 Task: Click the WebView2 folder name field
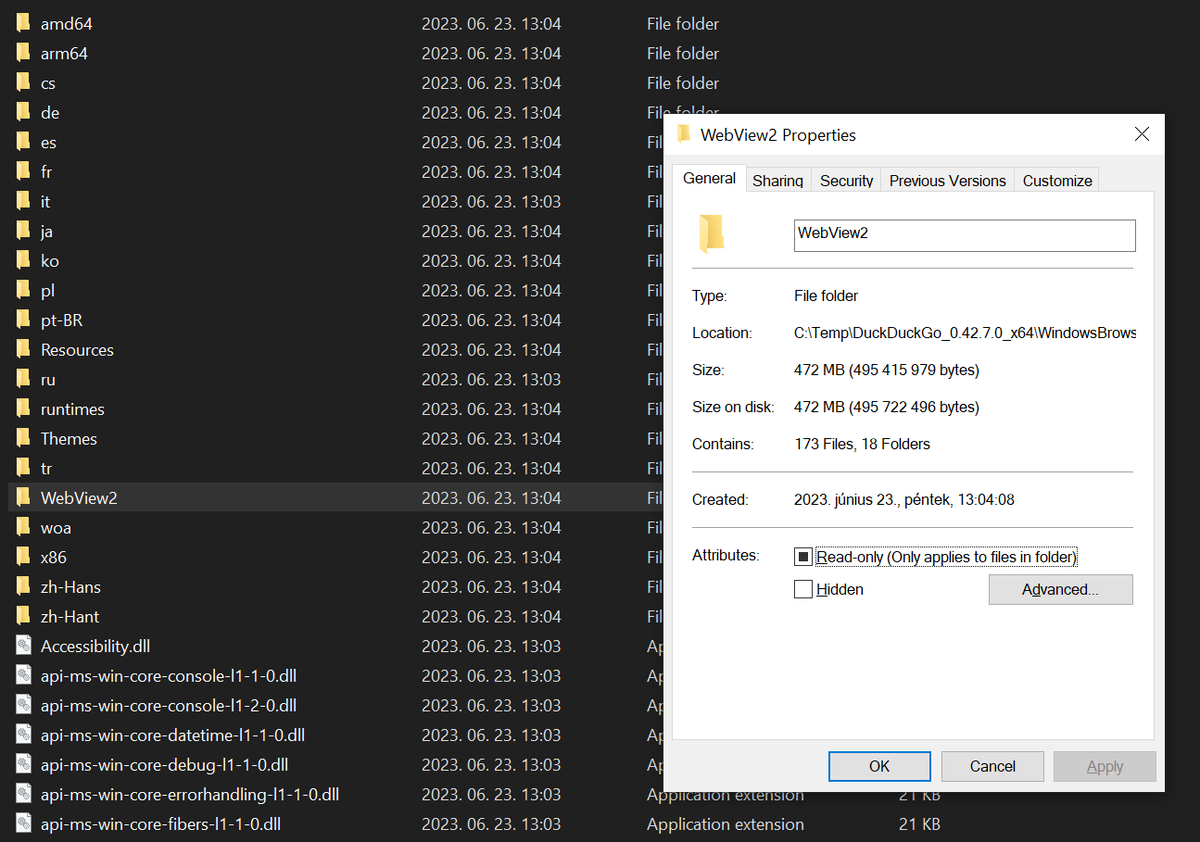[x=965, y=235]
